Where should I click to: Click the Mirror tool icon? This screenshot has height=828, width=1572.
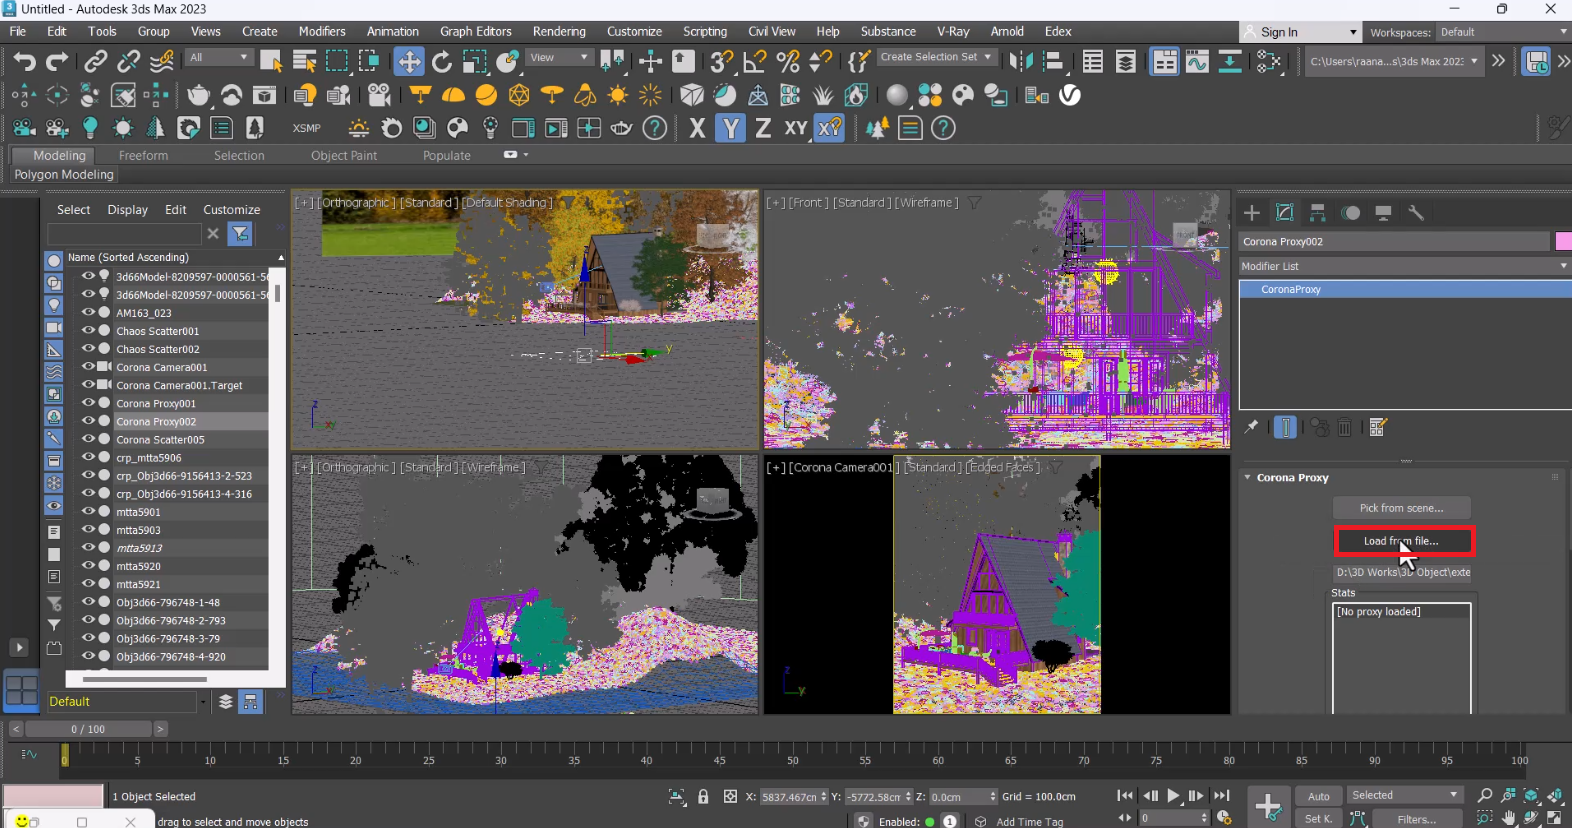click(x=1020, y=62)
